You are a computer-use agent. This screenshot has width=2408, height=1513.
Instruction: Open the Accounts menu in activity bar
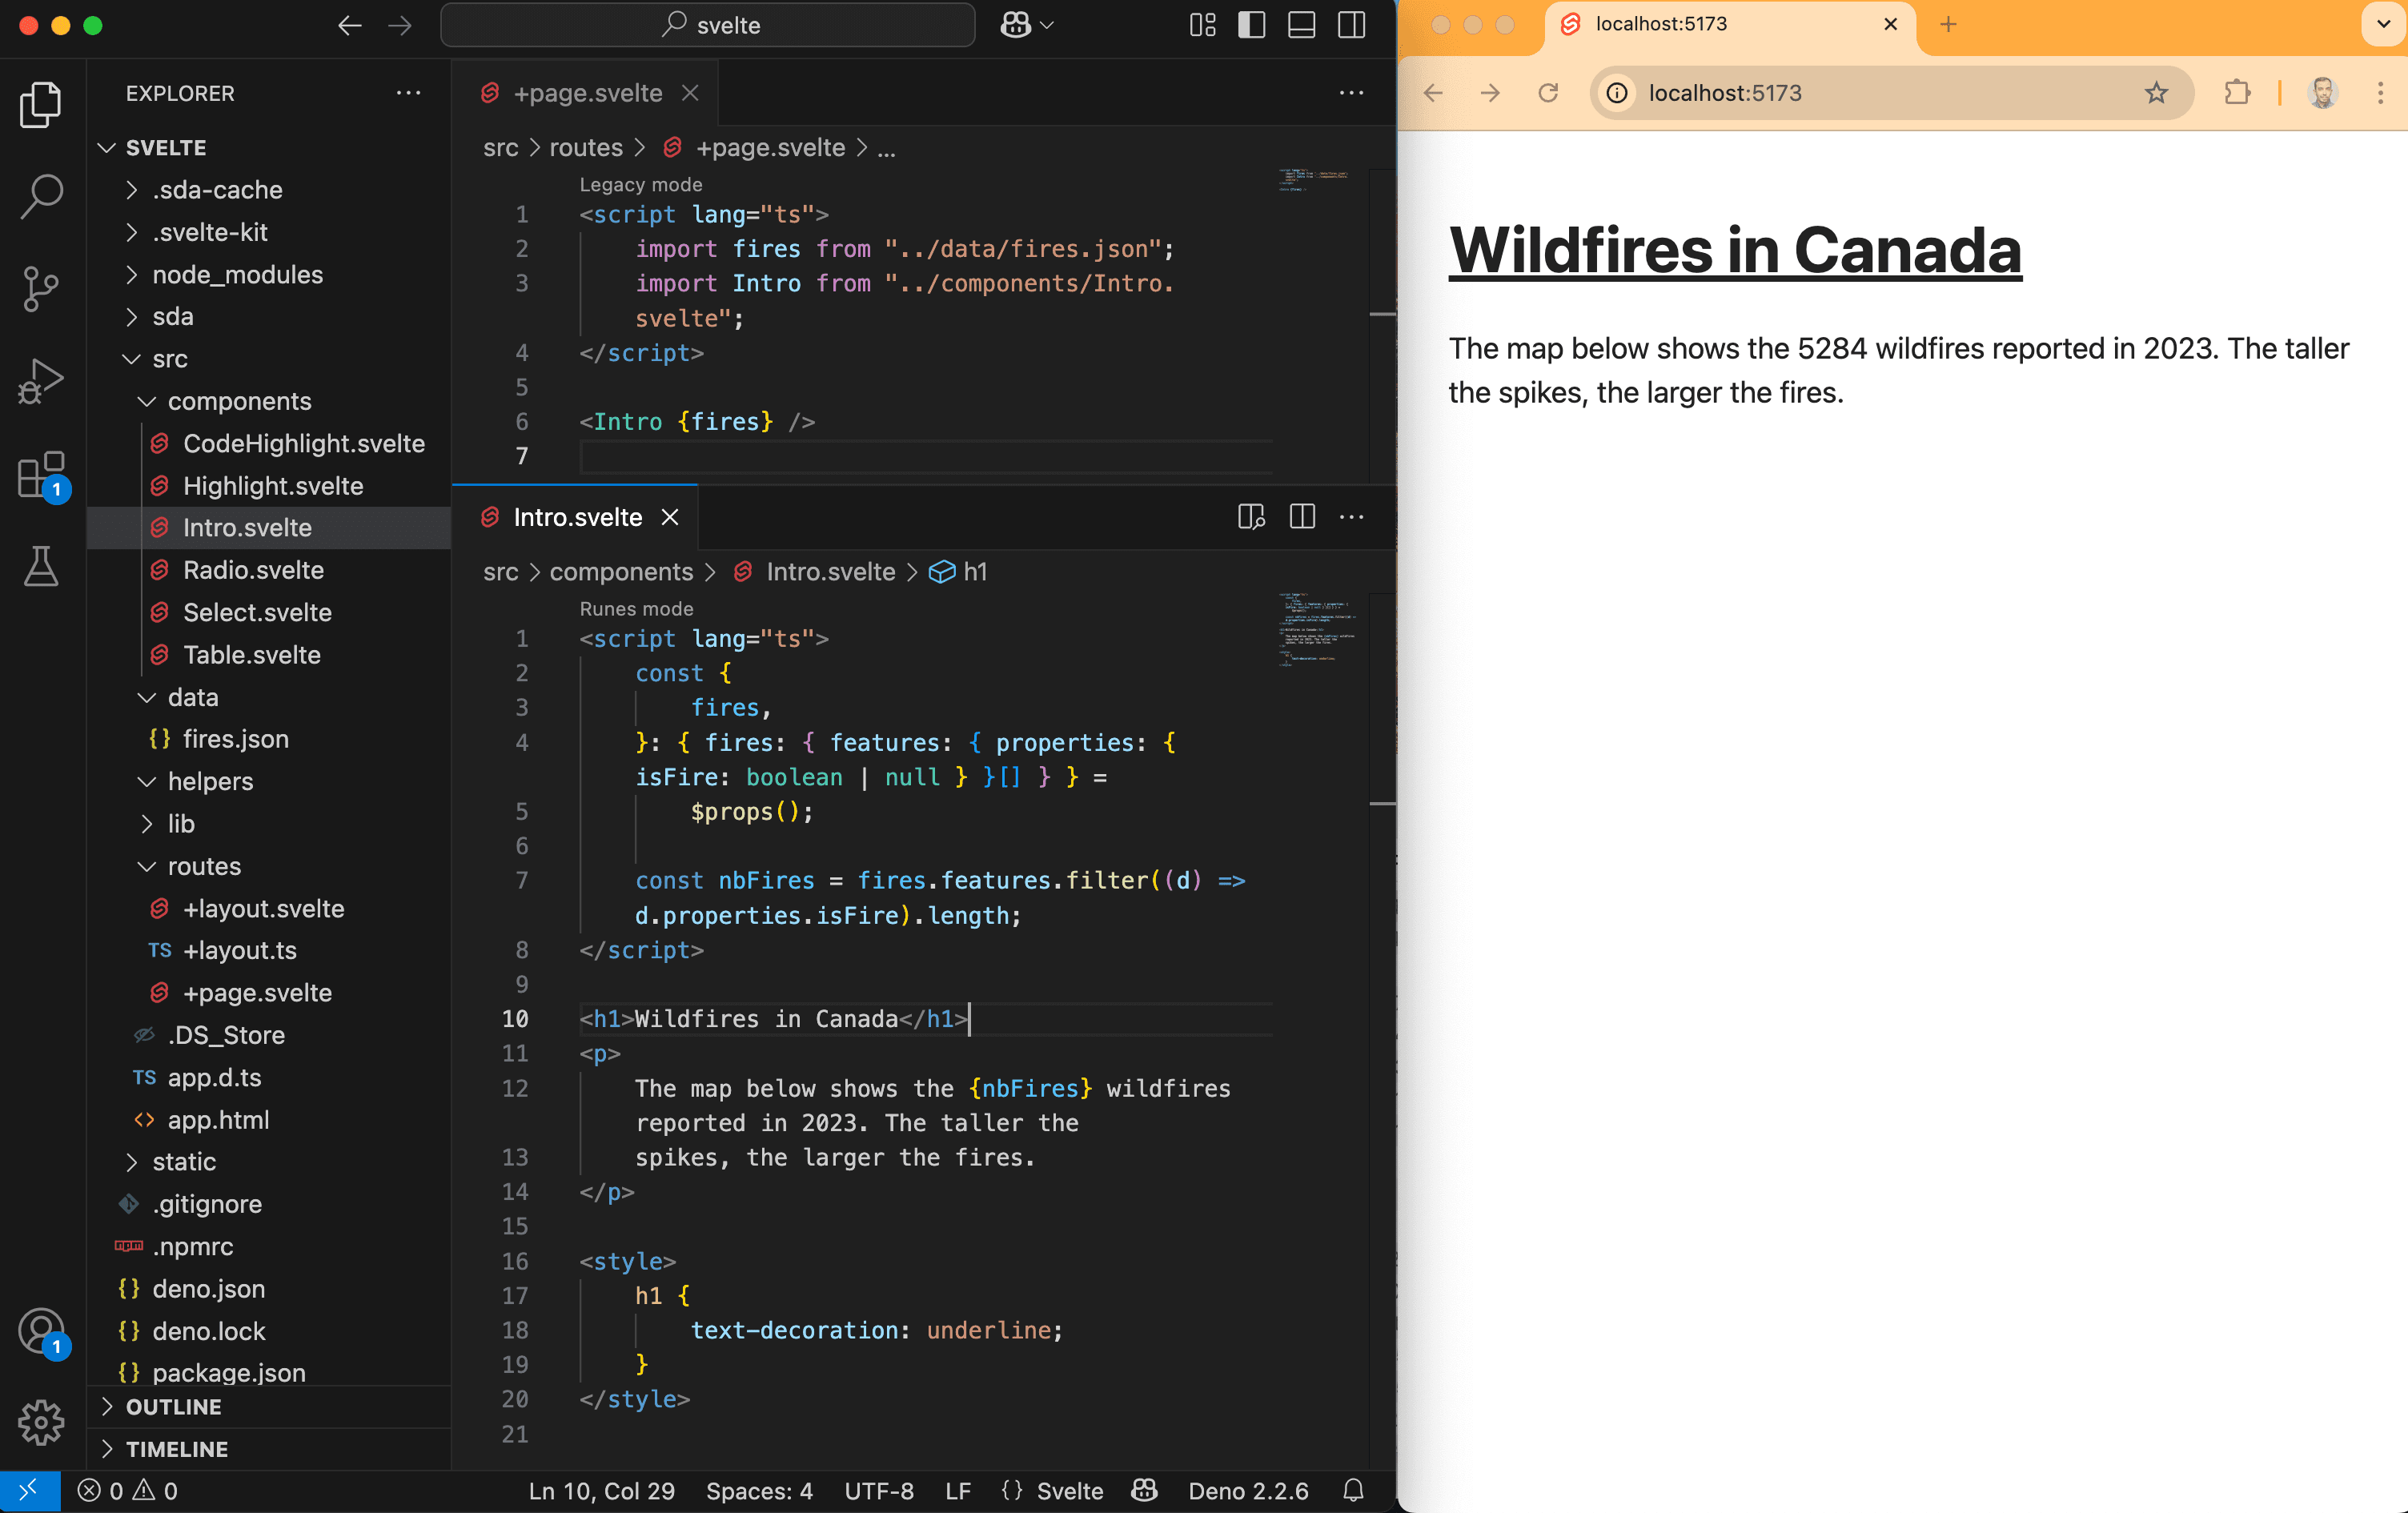pos(41,1332)
